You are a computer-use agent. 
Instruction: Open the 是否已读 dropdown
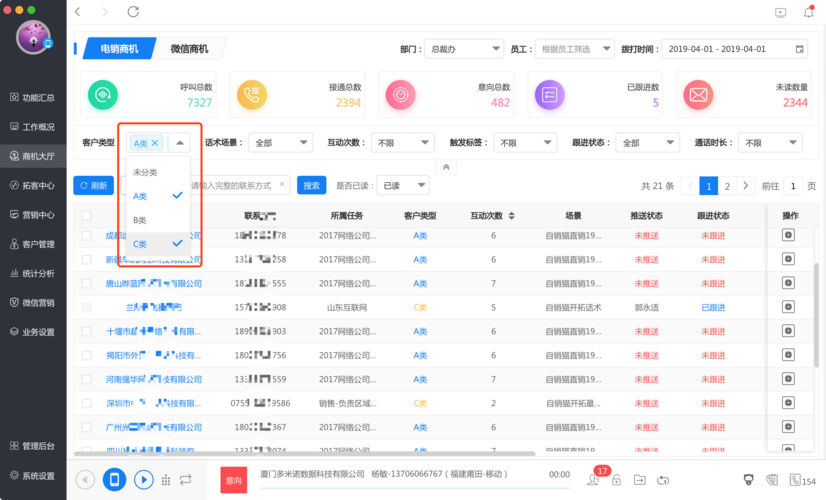[402, 185]
